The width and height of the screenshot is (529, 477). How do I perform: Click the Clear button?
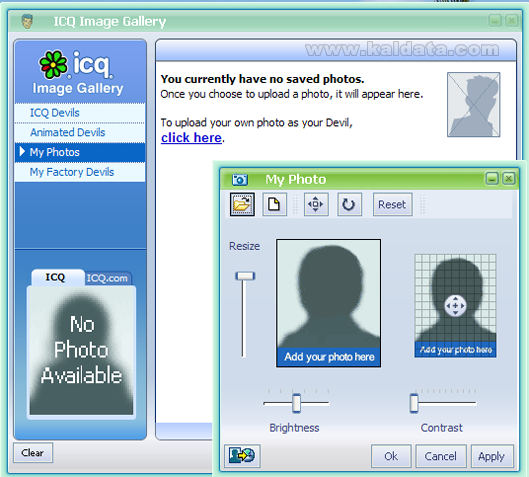(x=33, y=452)
